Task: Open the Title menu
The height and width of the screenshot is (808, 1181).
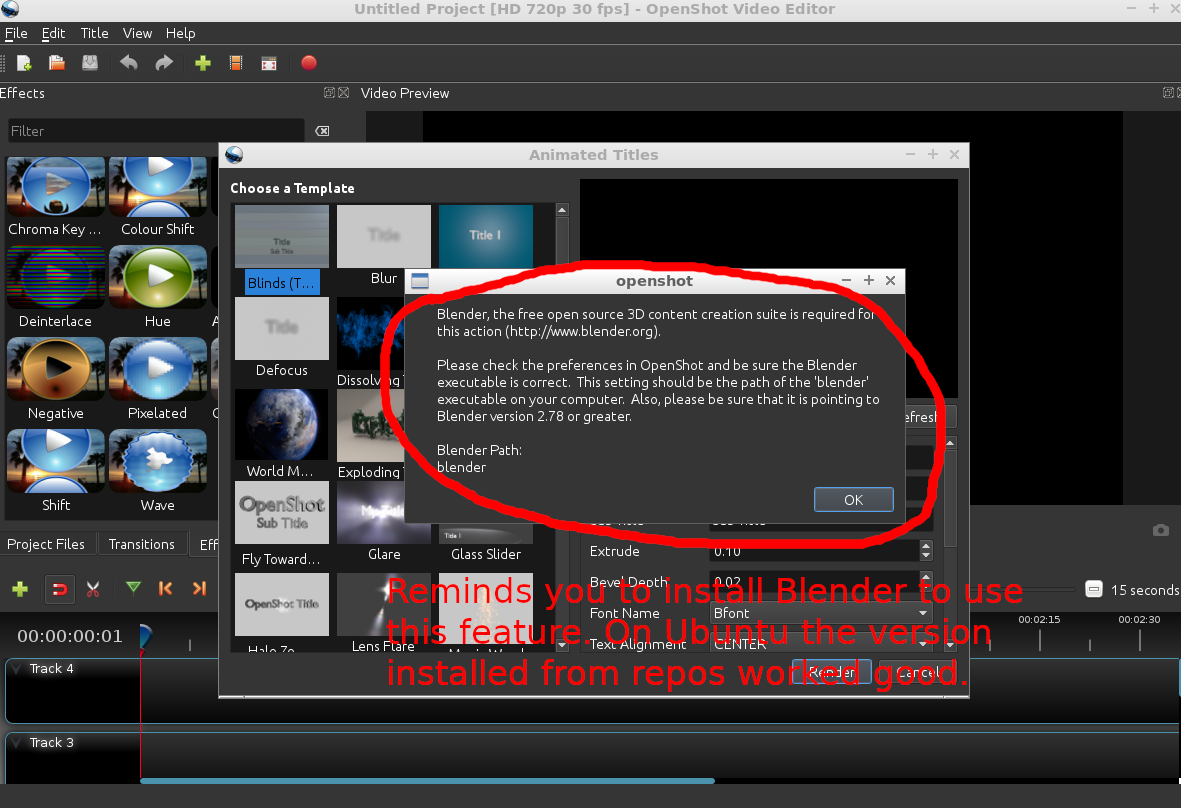Action: tap(94, 33)
